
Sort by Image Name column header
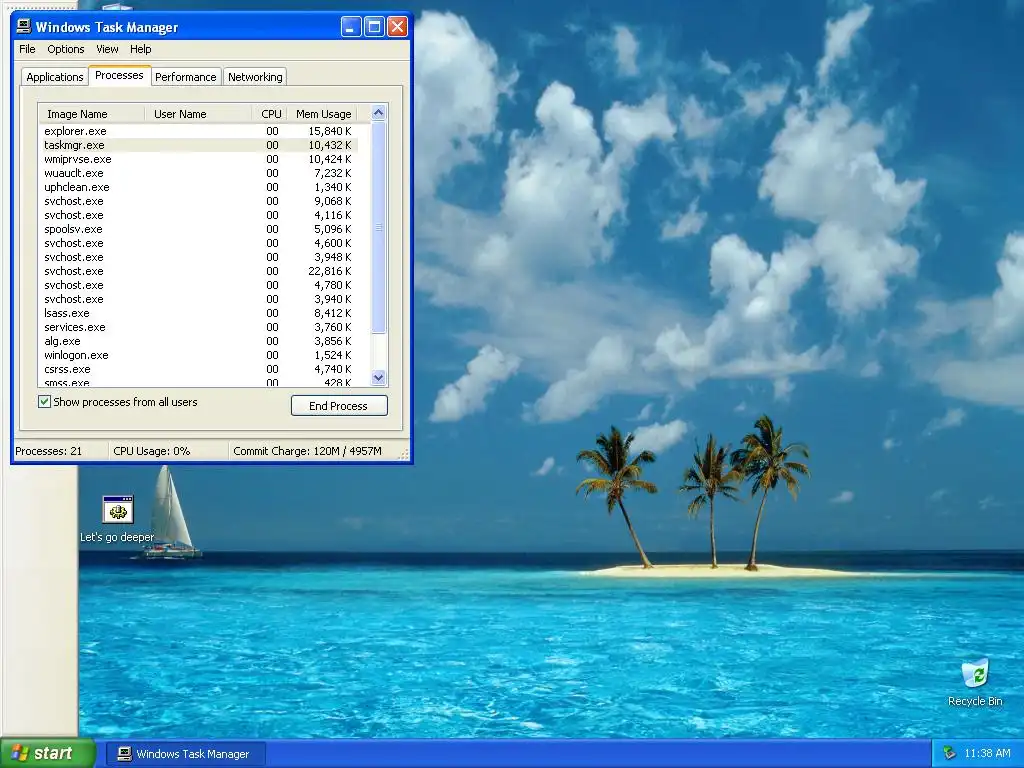[91, 114]
